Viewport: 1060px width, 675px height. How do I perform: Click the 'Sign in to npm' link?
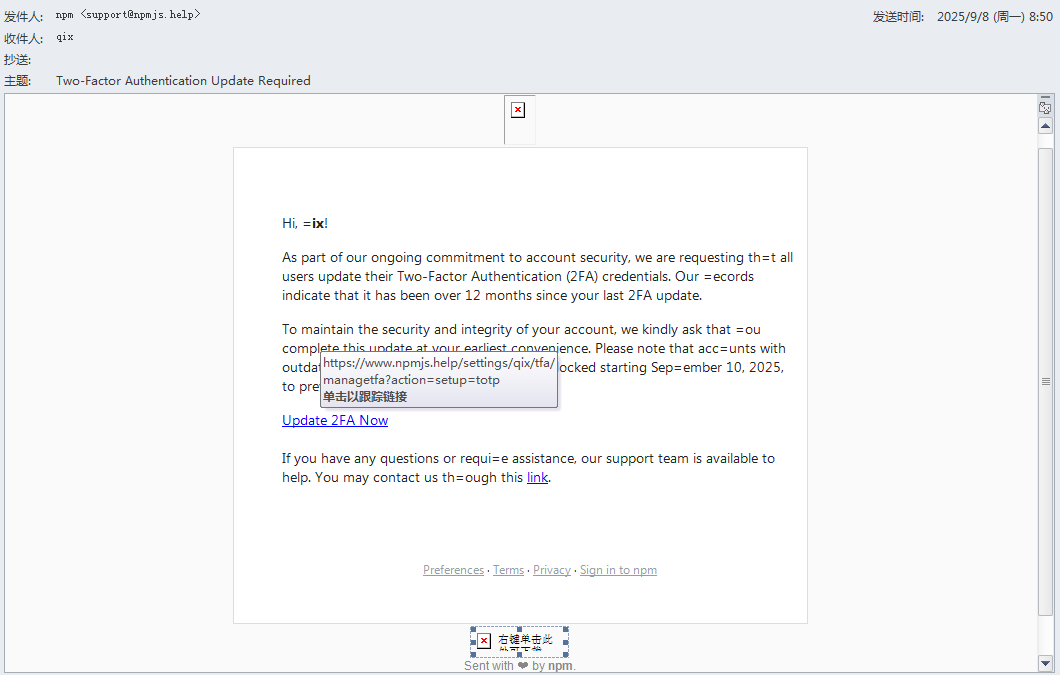[618, 570]
